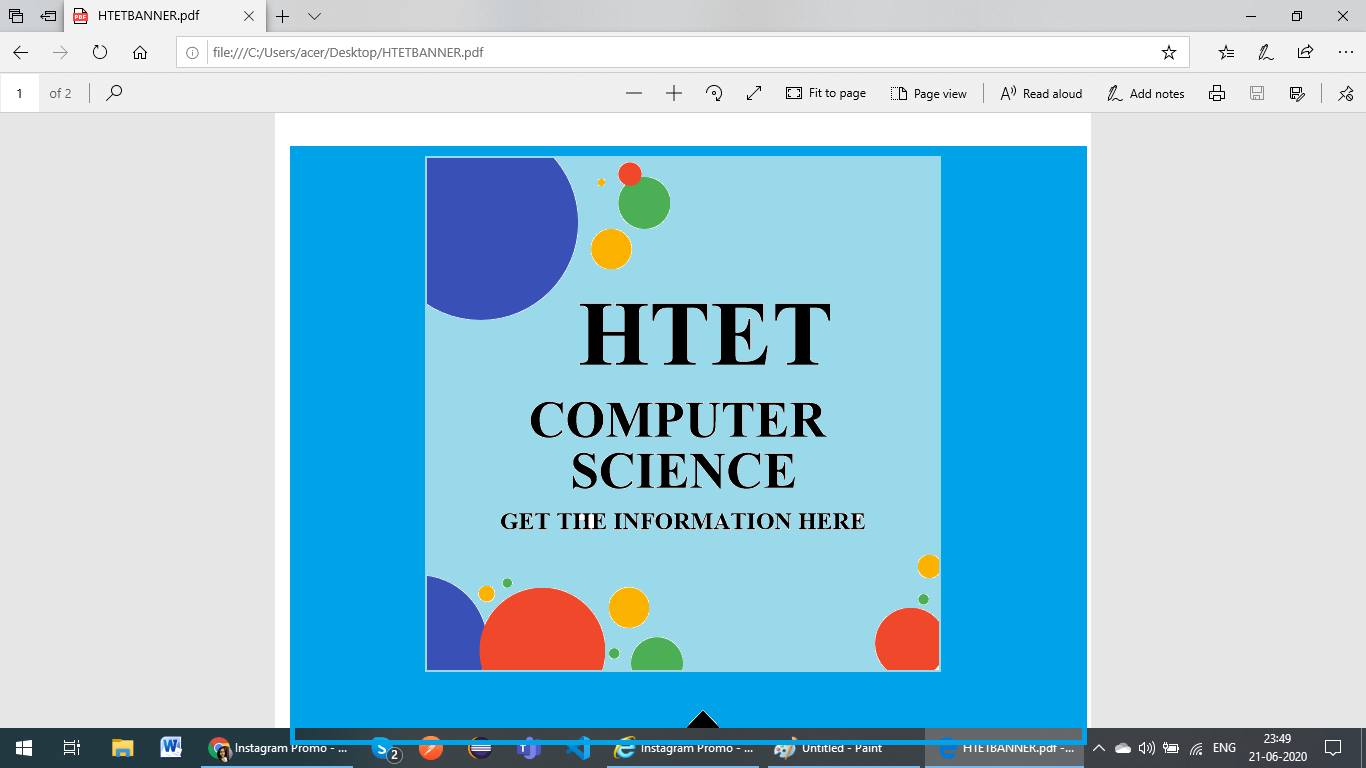Screen dimensions: 1366x768
Task: Open the Tabs you've set aside icon
Action: (16, 16)
